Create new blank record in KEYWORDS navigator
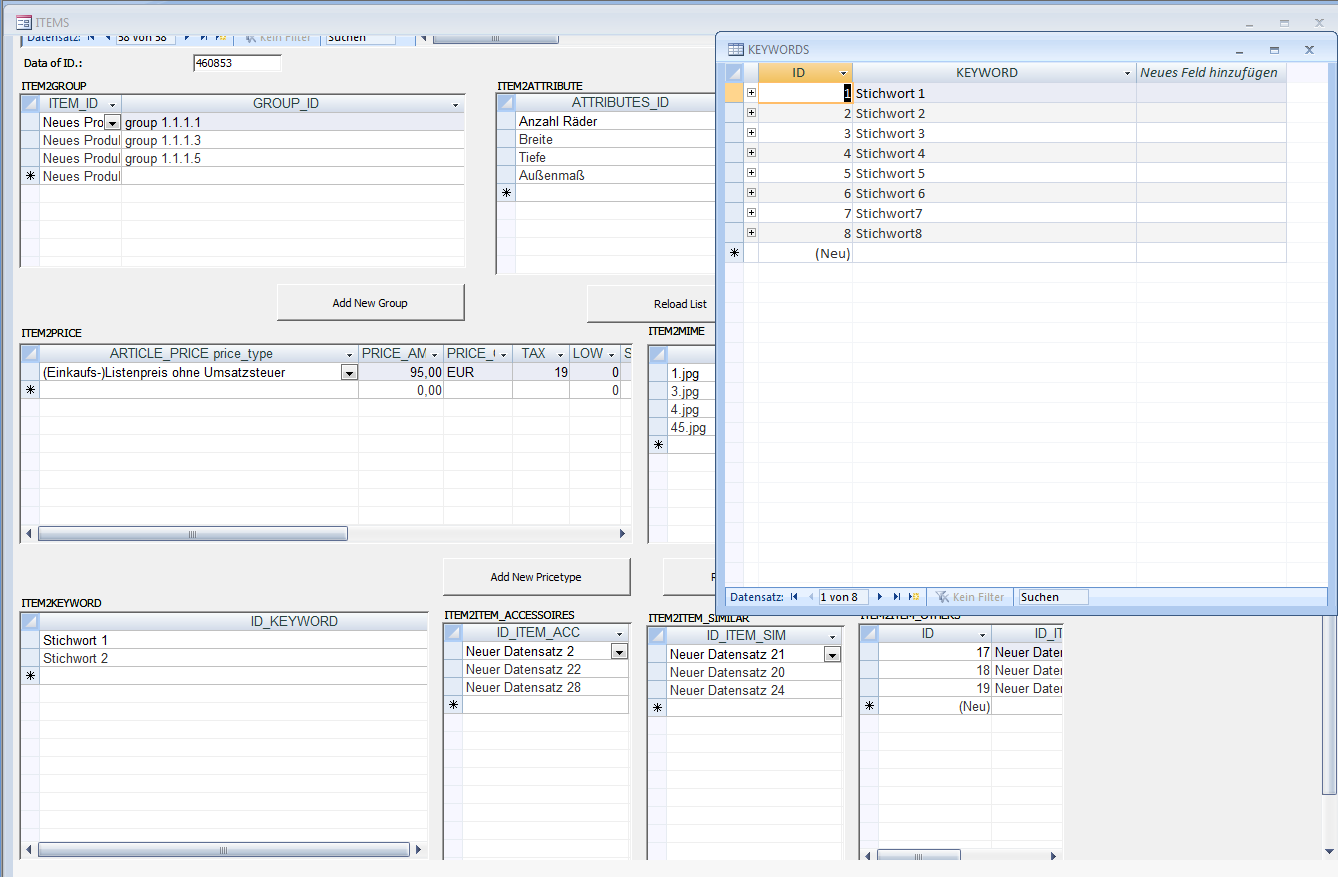 coord(914,597)
